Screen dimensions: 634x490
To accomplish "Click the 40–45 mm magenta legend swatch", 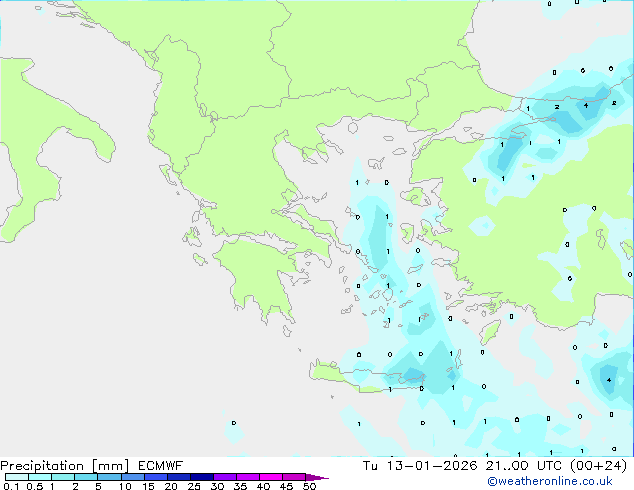I will pos(271,477).
